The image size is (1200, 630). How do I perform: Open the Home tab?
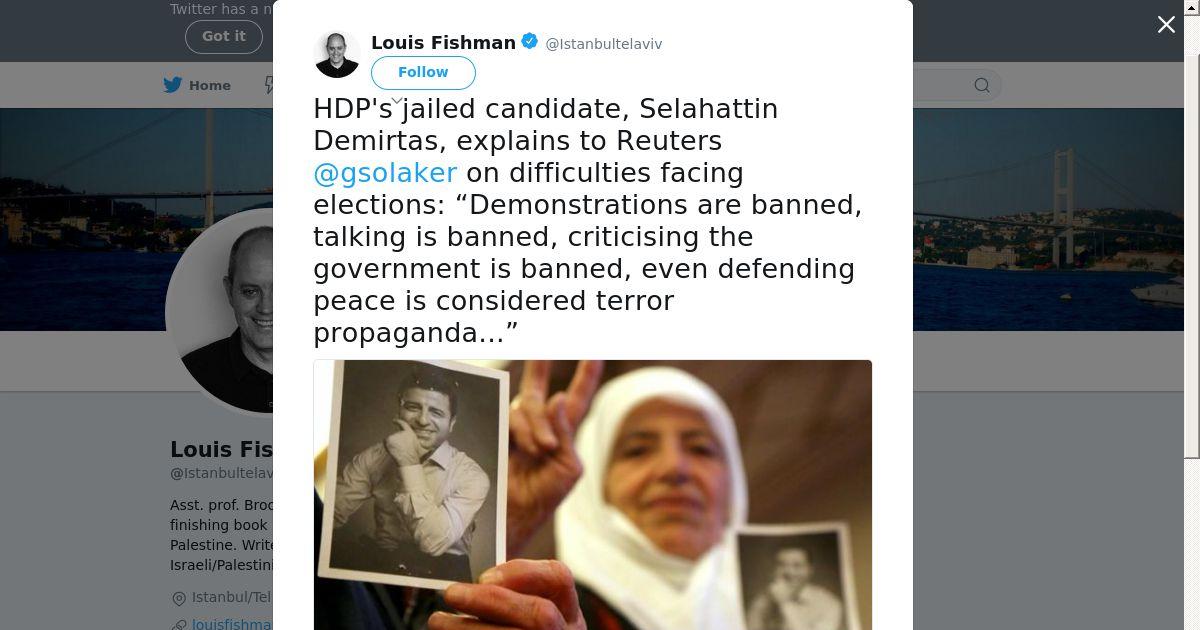198,85
